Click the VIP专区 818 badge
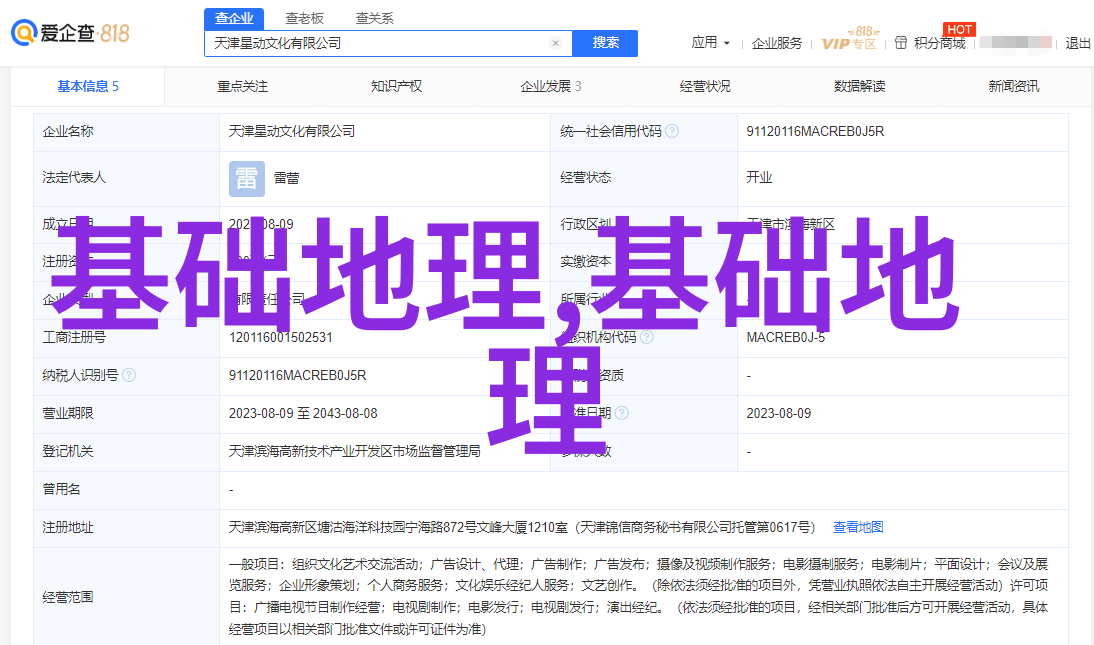 point(849,39)
